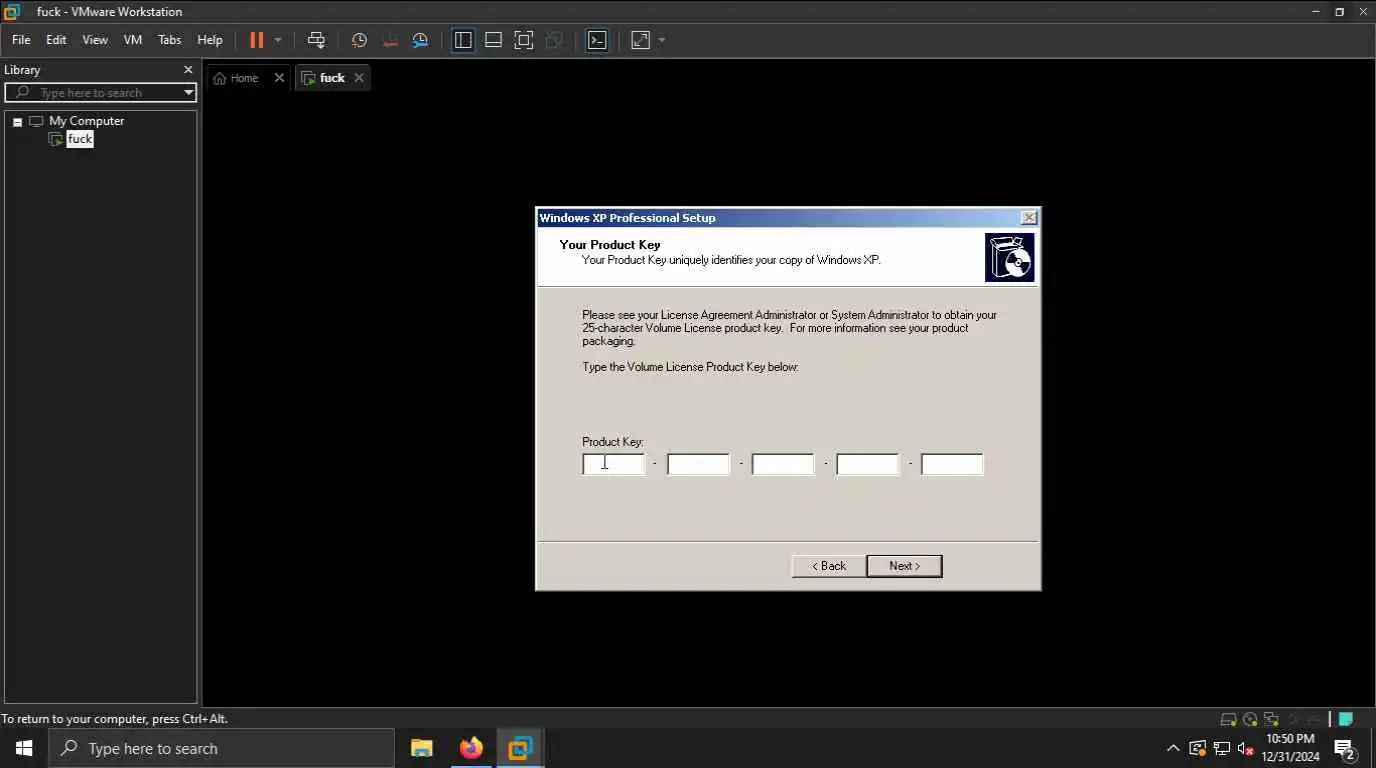Click the stretch guest display icon
The width and height of the screenshot is (1376, 768).
click(x=640, y=40)
